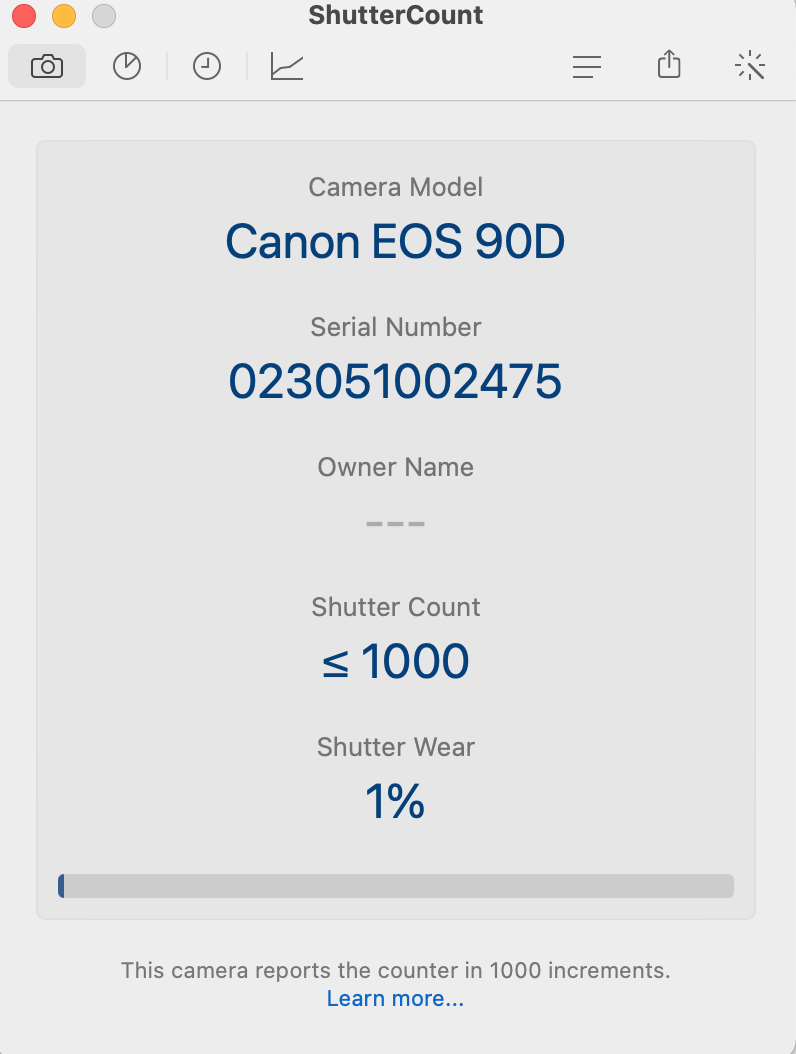Click the empty owner name dashes
This screenshot has width=796, height=1054.
[x=395, y=523]
